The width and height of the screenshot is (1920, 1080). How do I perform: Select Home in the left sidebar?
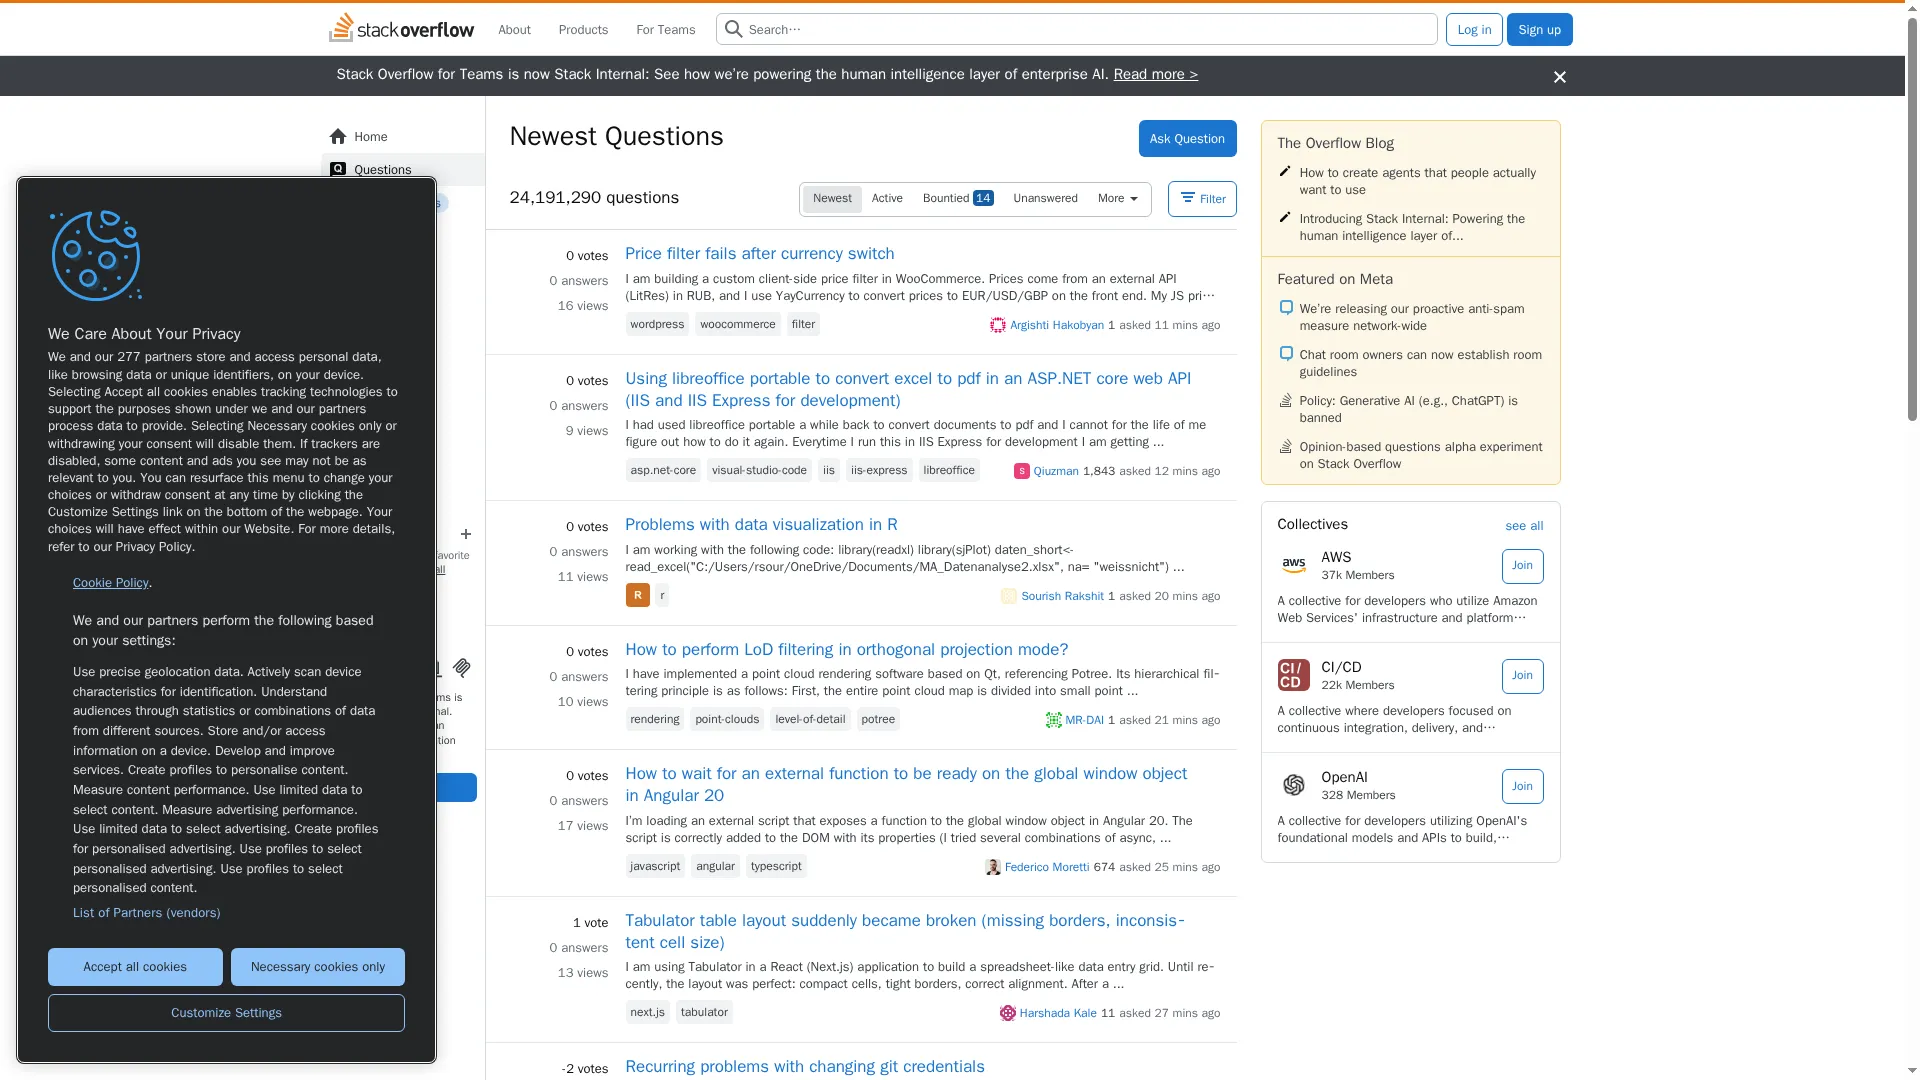click(369, 137)
